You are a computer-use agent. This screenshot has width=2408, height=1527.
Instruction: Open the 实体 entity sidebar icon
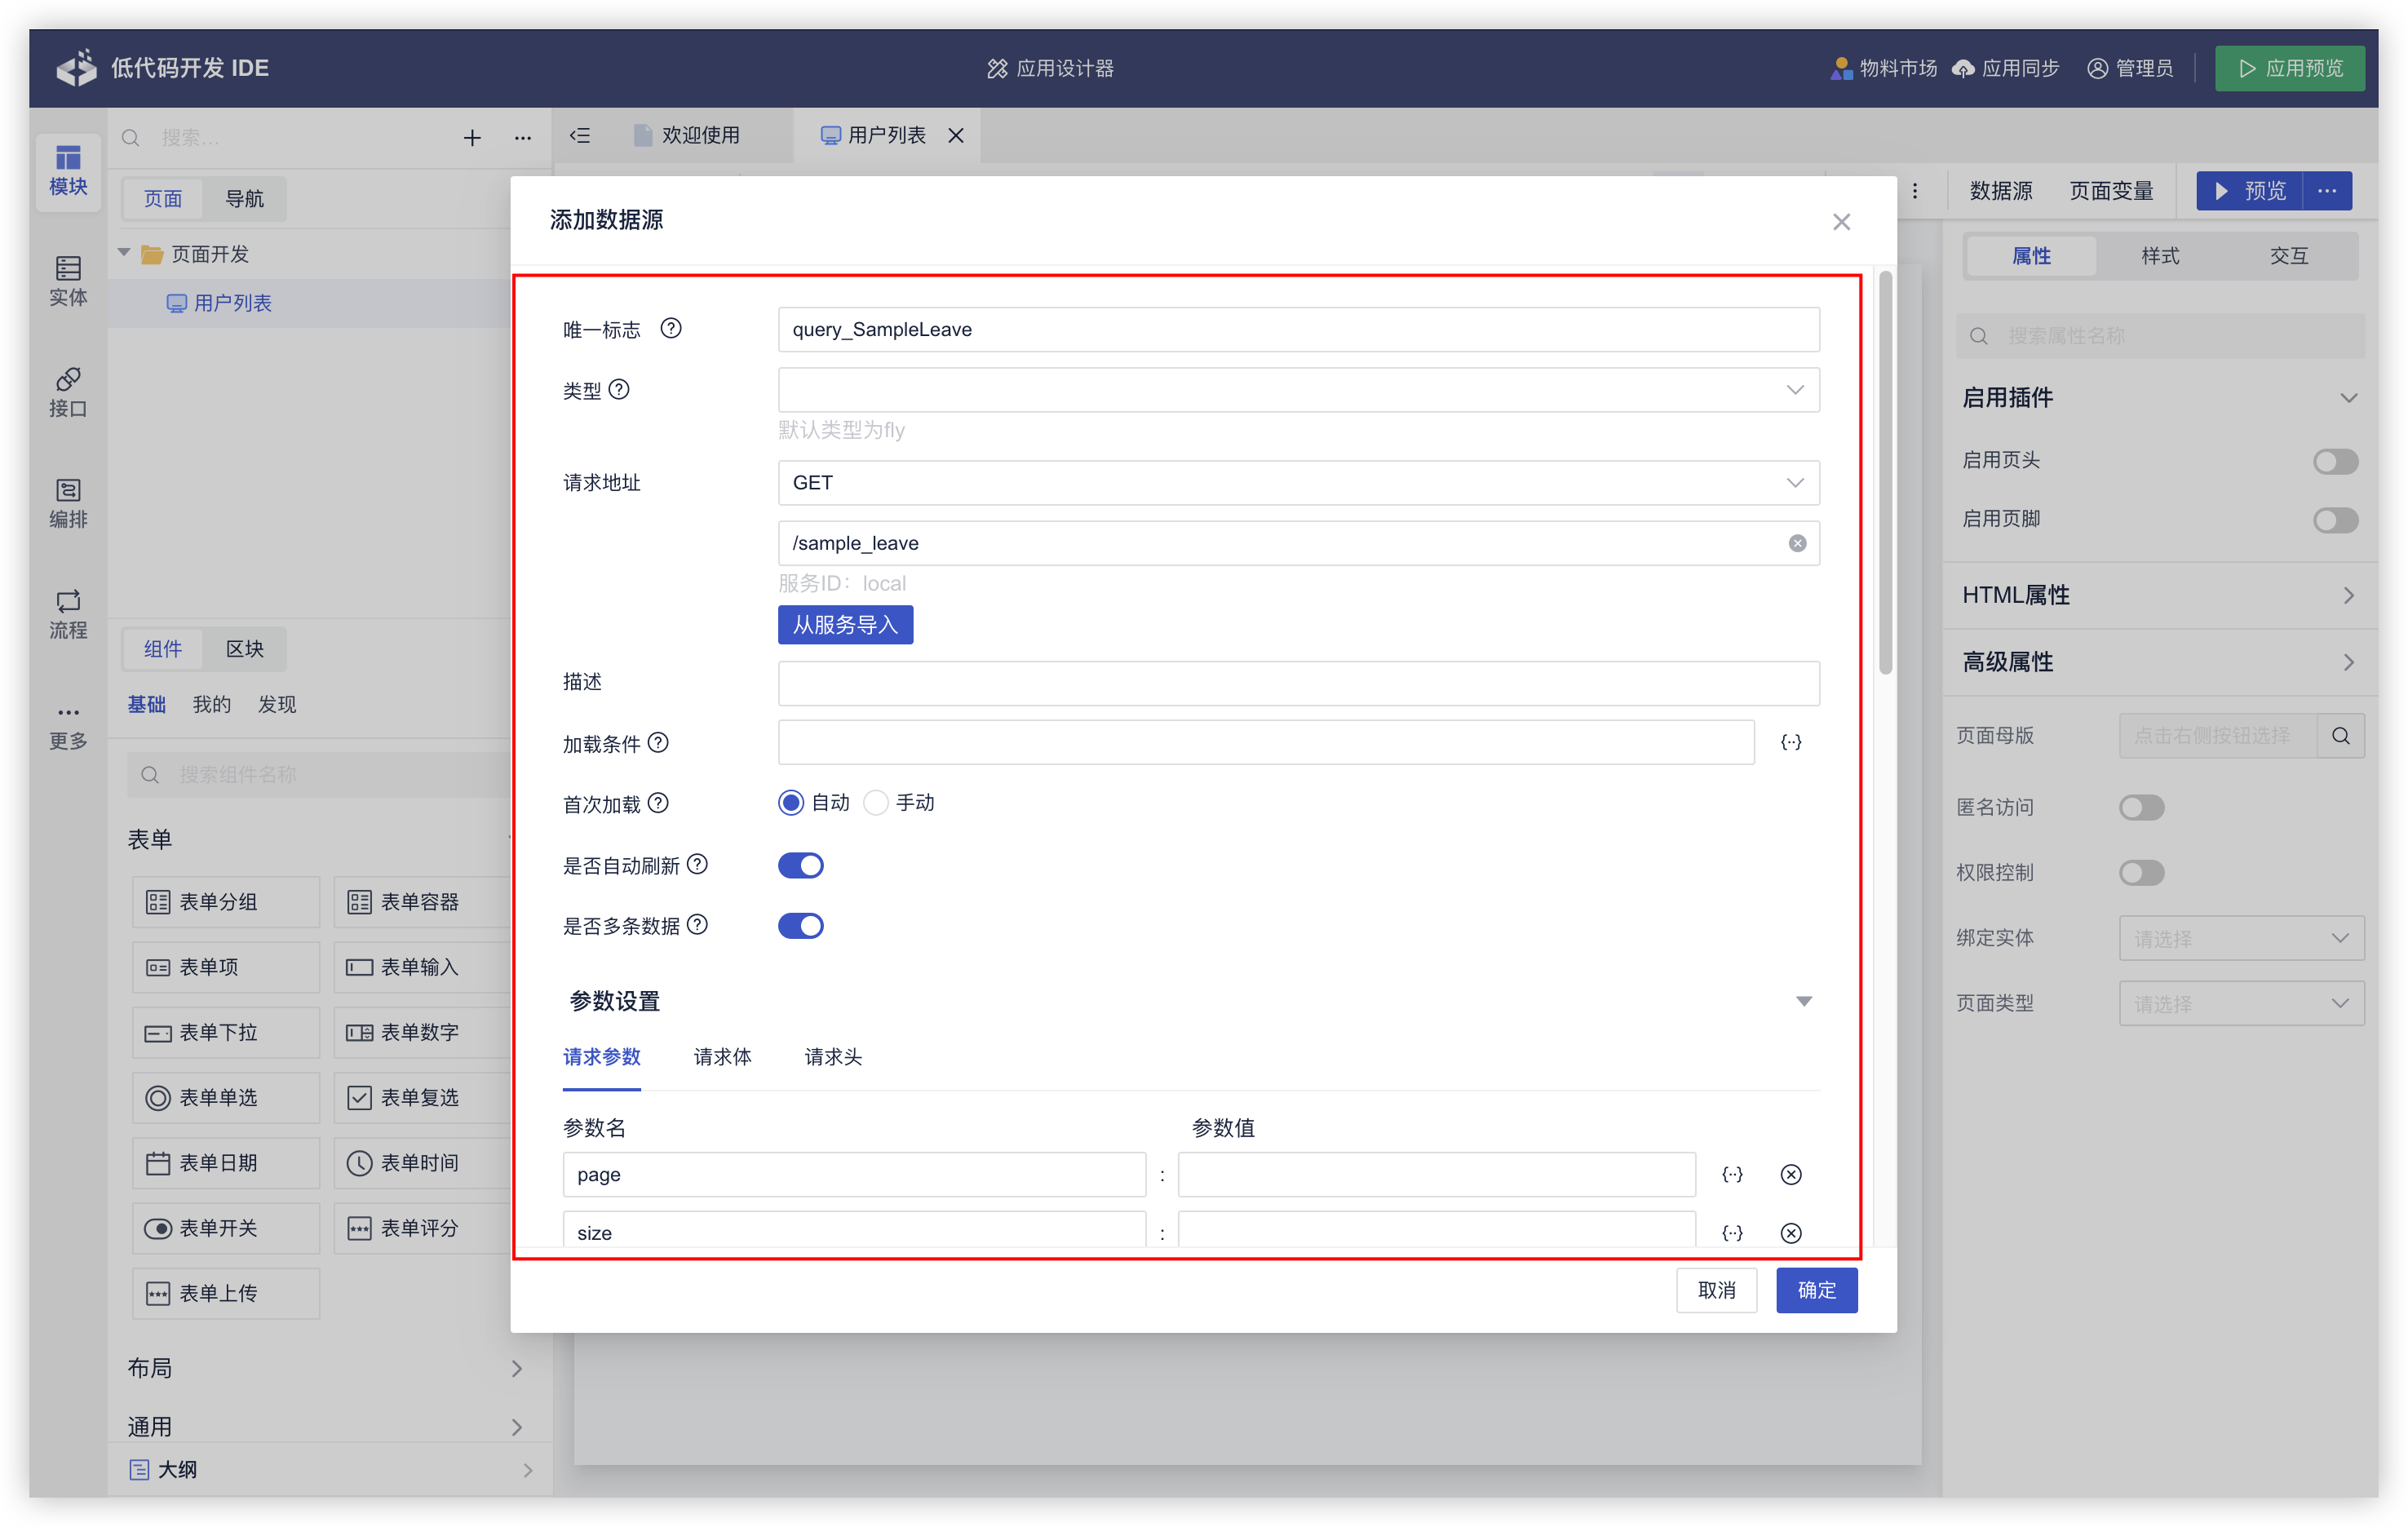pyautogui.click(x=68, y=280)
